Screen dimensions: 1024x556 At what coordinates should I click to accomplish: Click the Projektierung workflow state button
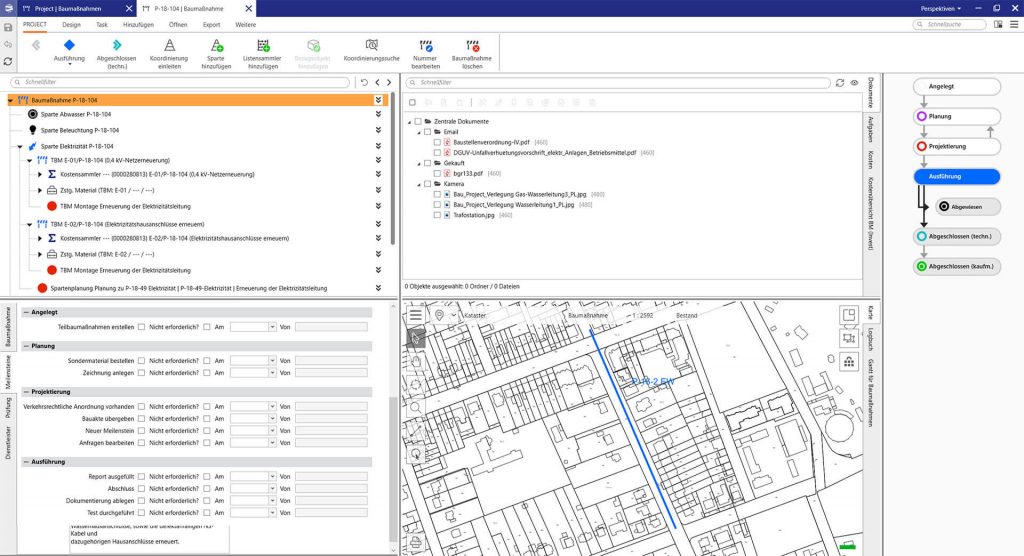pyautogui.click(x=957, y=146)
